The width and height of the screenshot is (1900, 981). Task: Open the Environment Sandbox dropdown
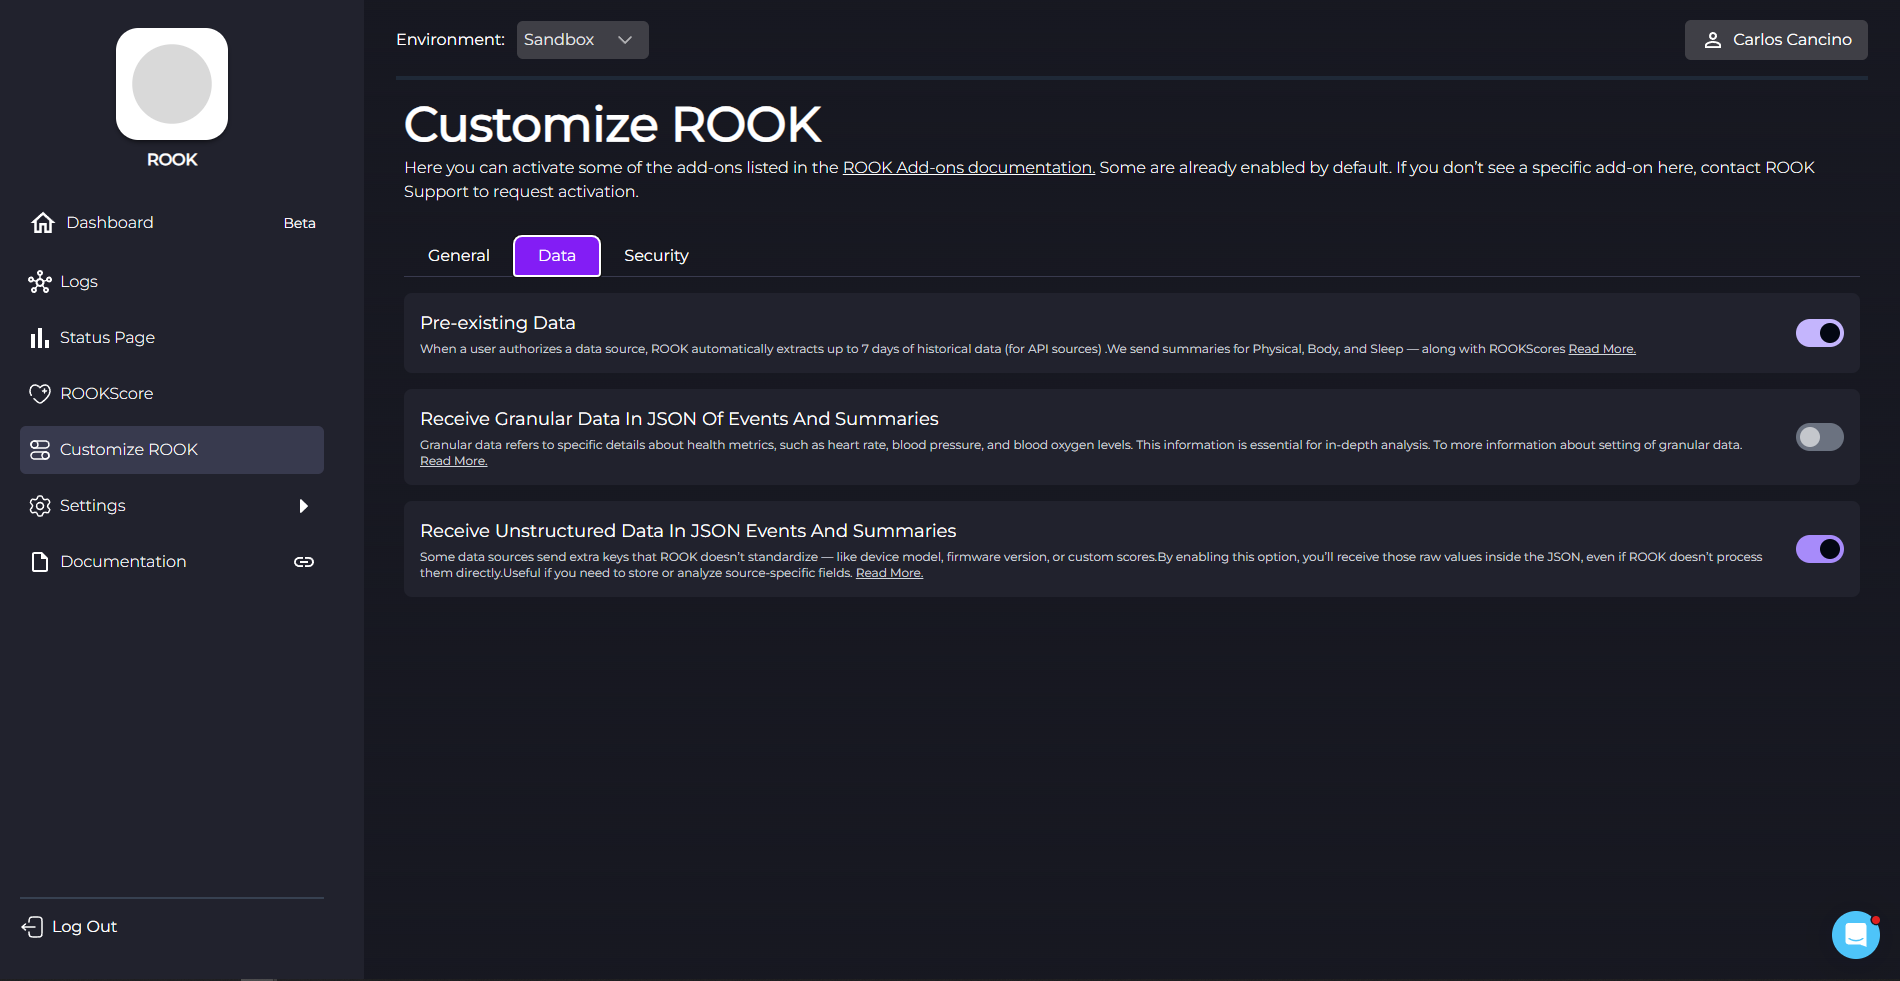(582, 40)
